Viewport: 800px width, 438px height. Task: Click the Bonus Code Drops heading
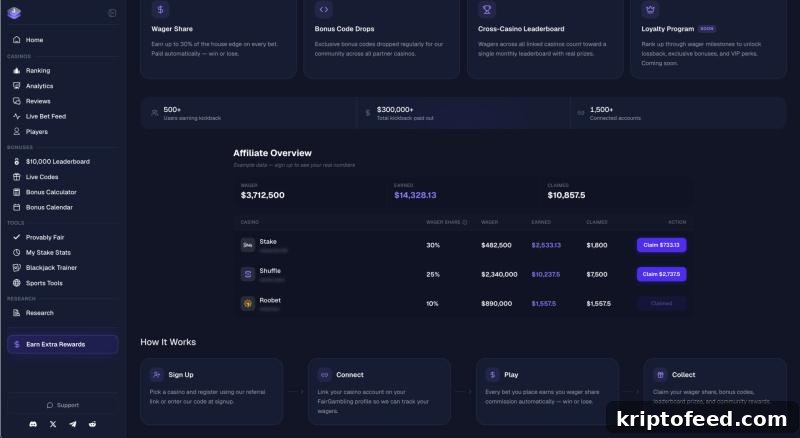344,29
